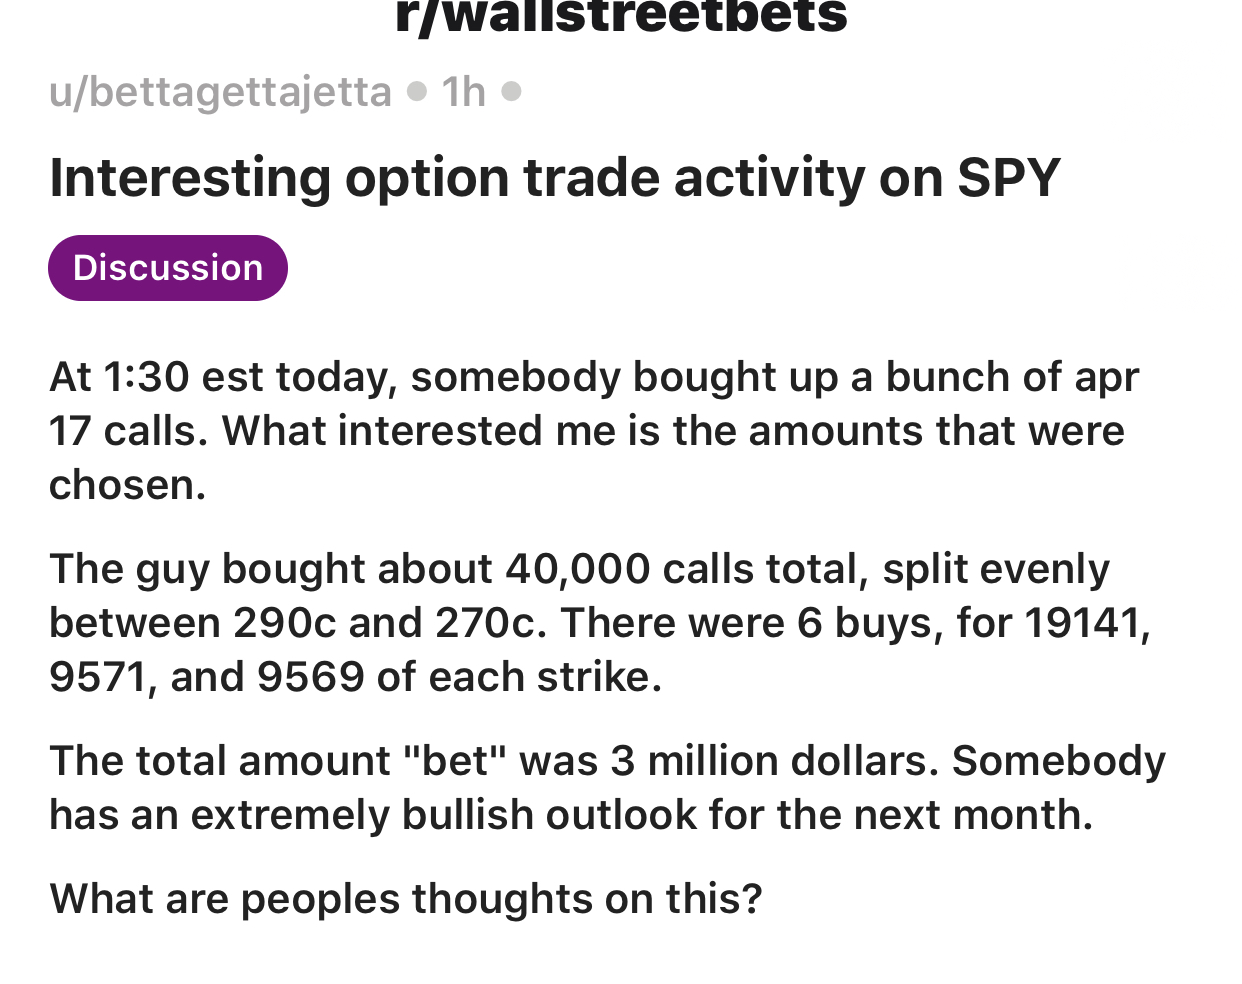The height and width of the screenshot is (984, 1242).
Task: Open the r/wallstreetbets subreddit header
Action: tap(621, 16)
